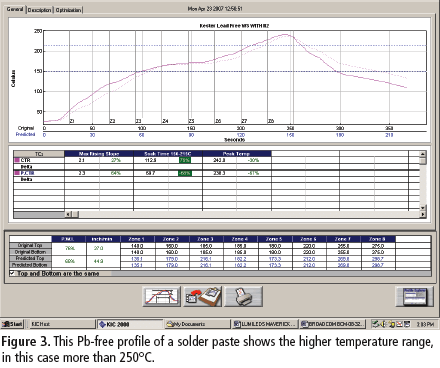Screen dimensions: 440x368
Task: Select the Original Bottom row label
Action: (30, 252)
